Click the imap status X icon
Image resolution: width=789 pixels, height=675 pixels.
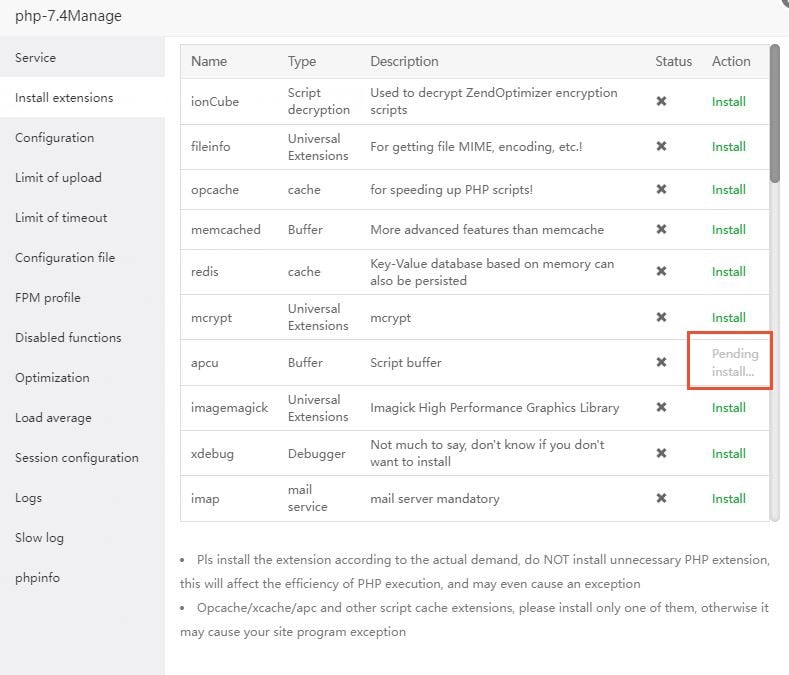[661, 498]
